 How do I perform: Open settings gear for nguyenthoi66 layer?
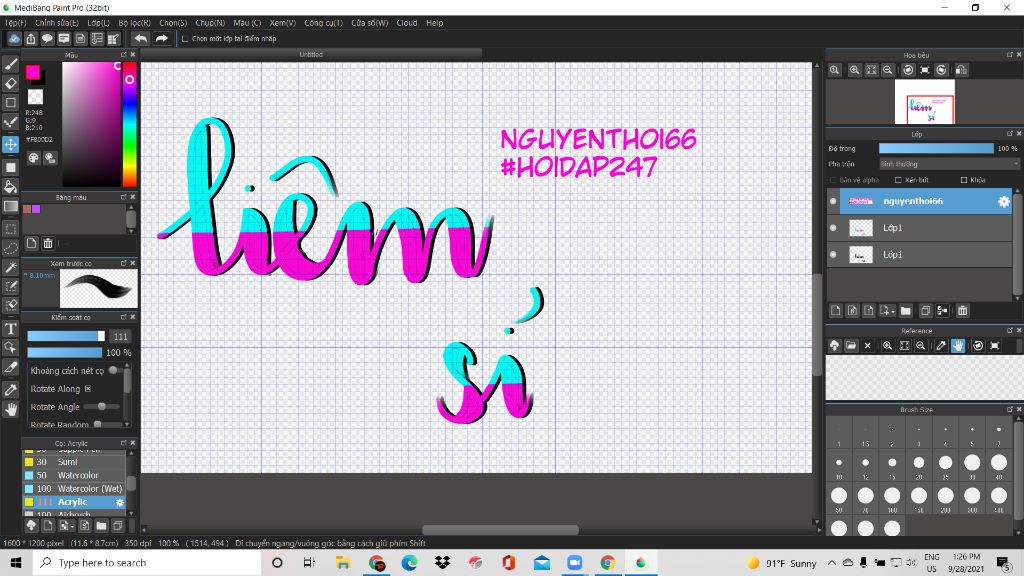click(1004, 201)
